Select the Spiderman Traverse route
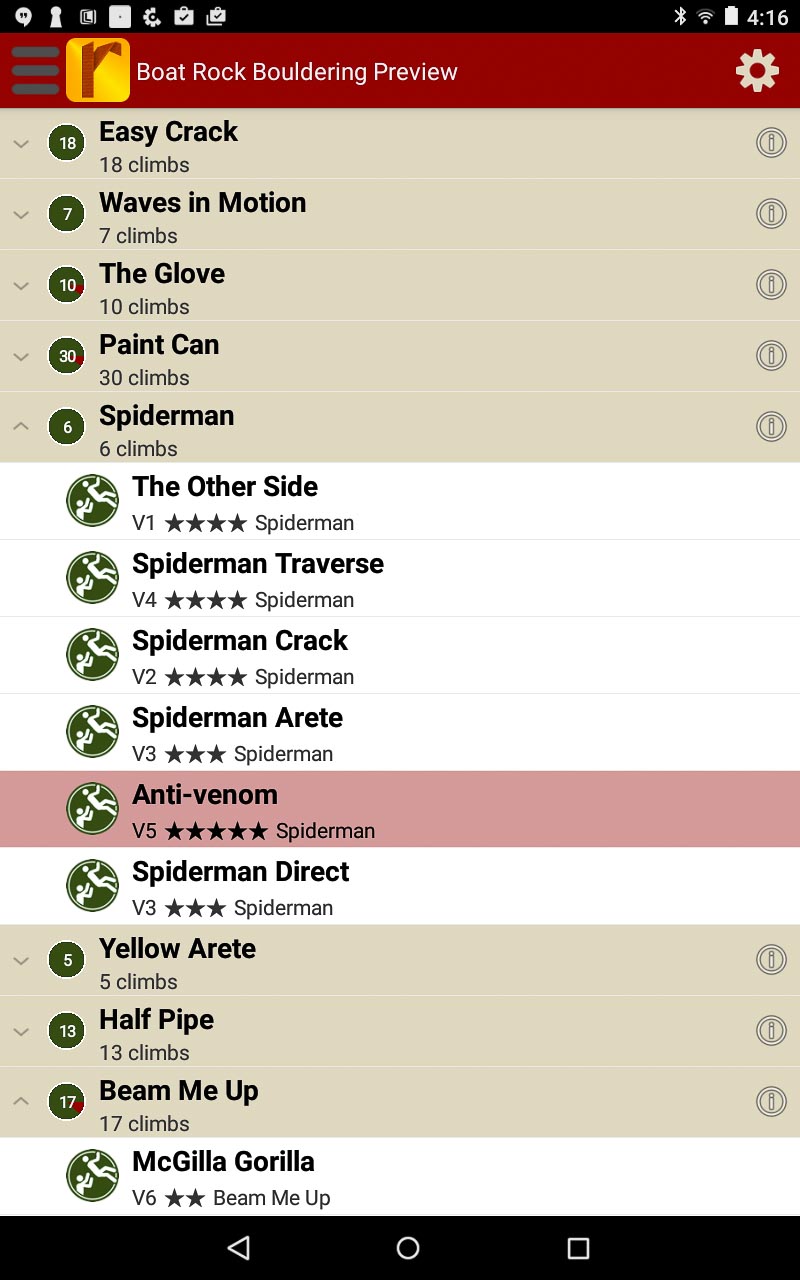This screenshot has height=1280, width=800. coord(400,578)
